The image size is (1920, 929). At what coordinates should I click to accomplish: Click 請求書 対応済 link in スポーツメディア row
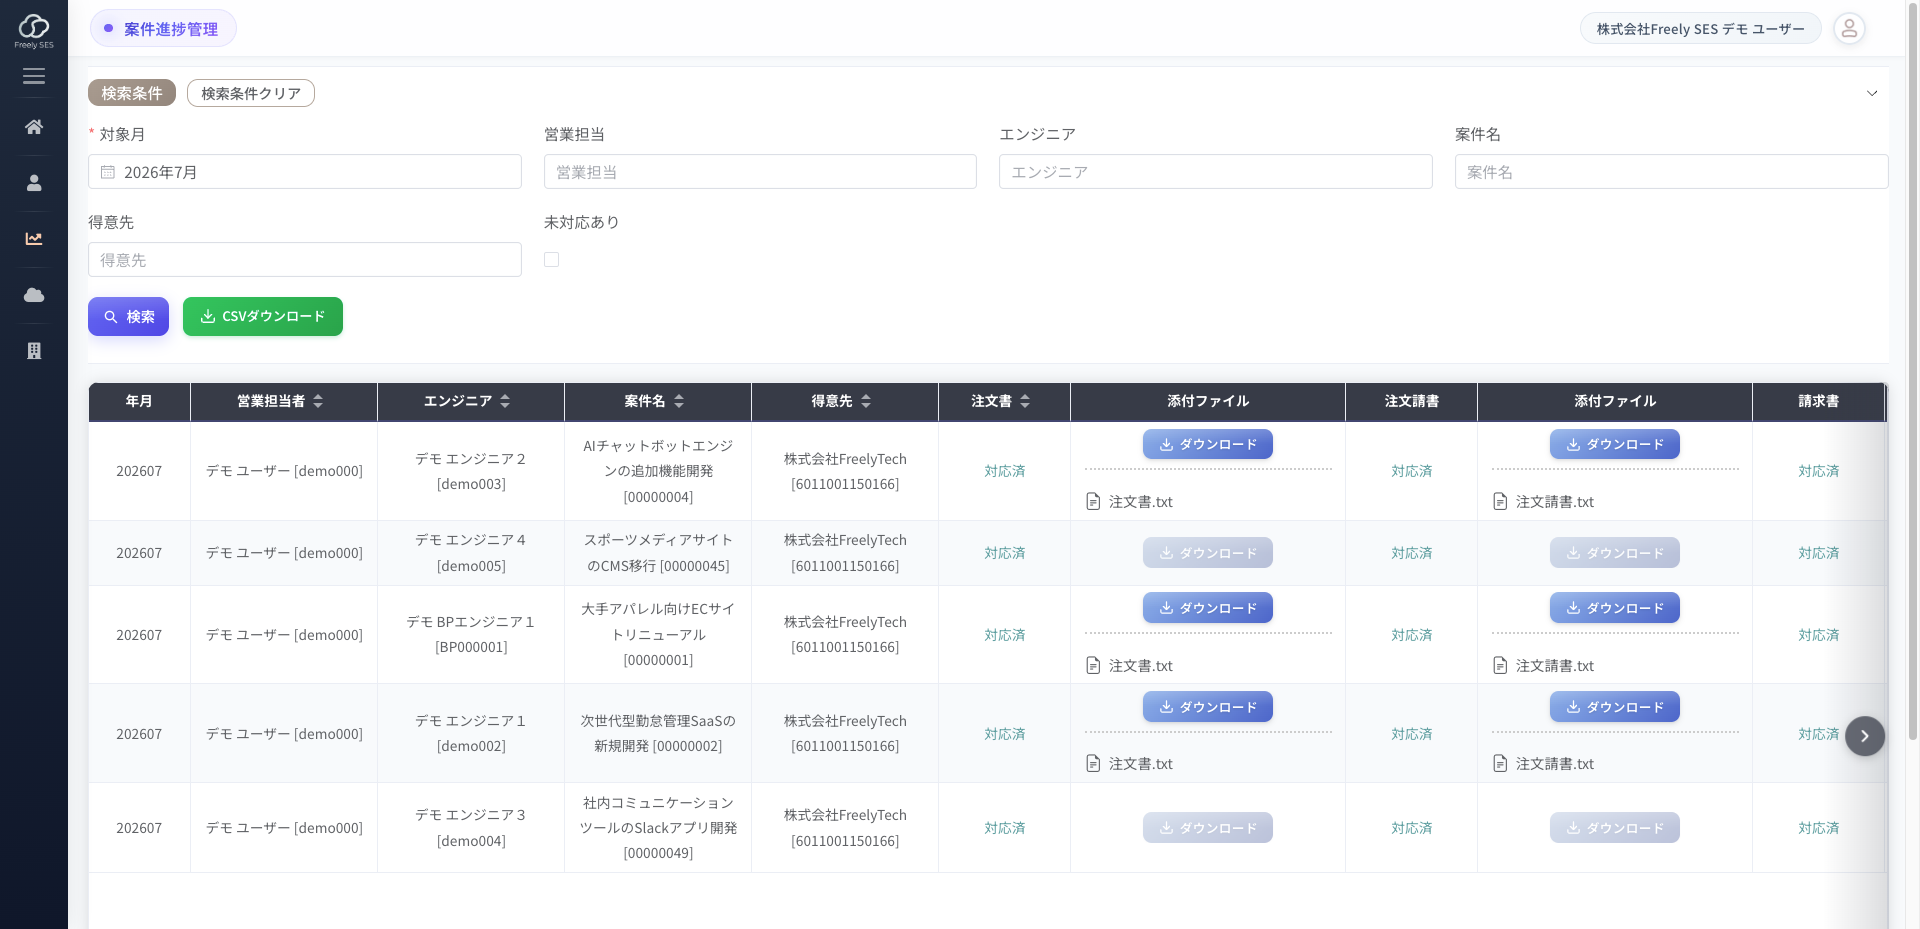click(x=1819, y=553)
